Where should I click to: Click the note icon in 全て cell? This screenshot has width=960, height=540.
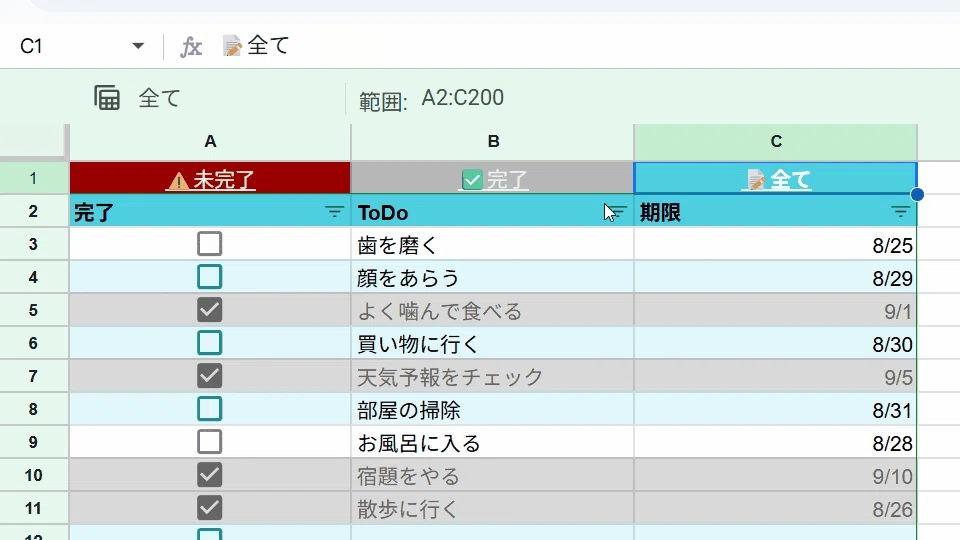tap(756, 180)
